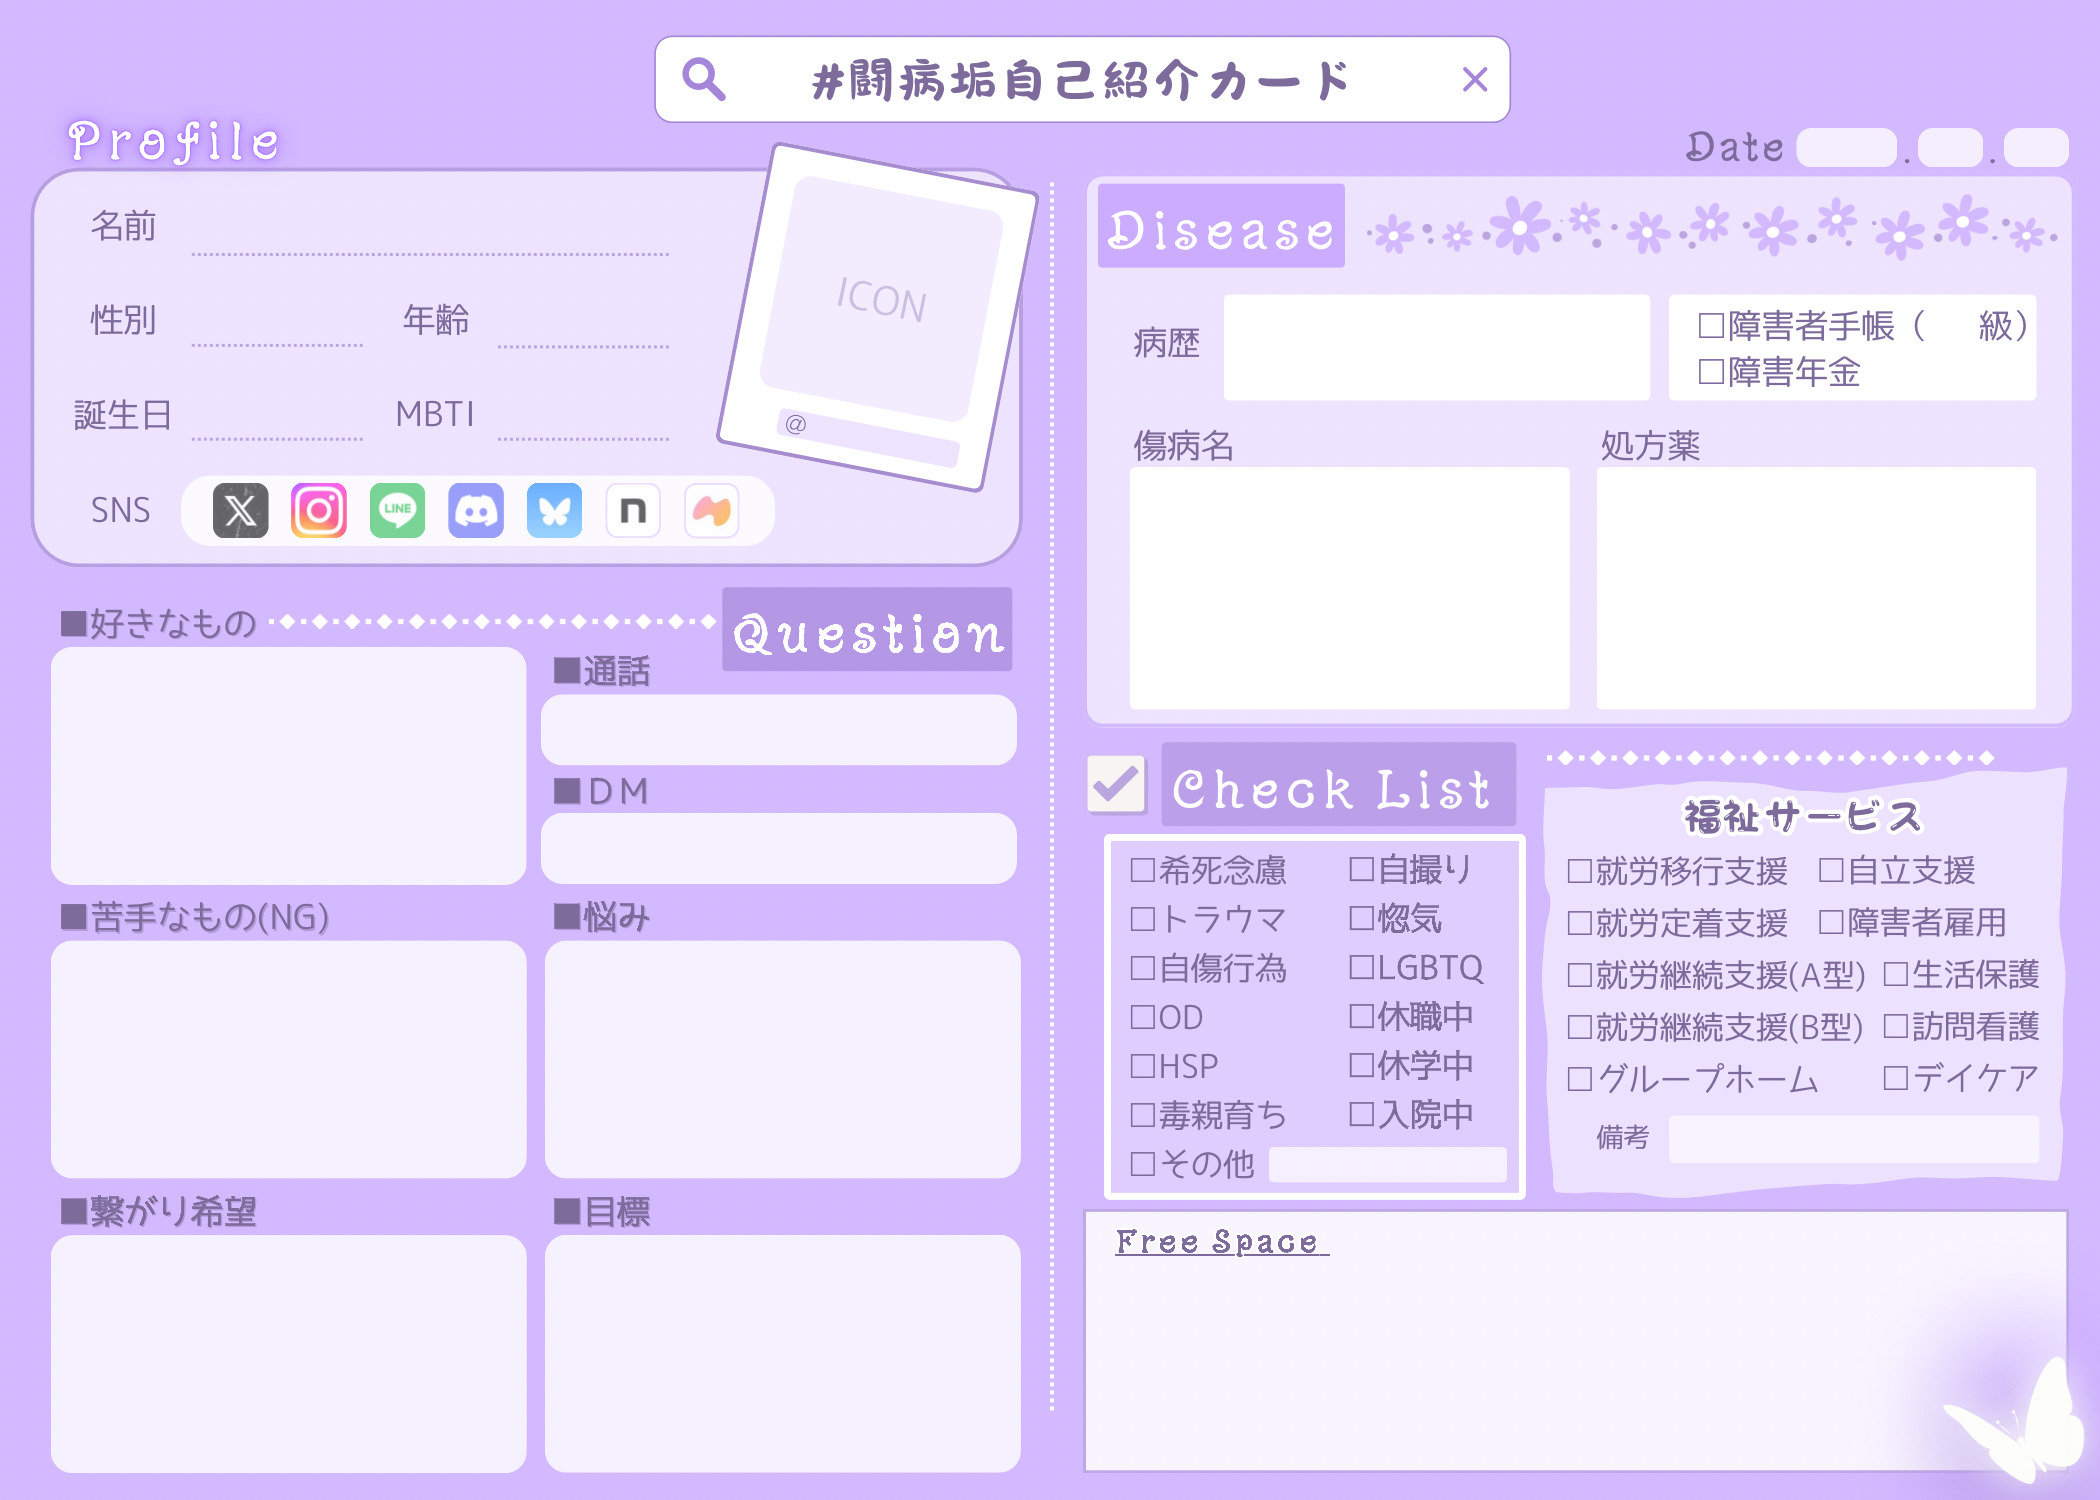Viewport: 2100px width, 1500px height.
Task: Toggle the LGBTQ checkbox
Action: [x=1362, y=967]
